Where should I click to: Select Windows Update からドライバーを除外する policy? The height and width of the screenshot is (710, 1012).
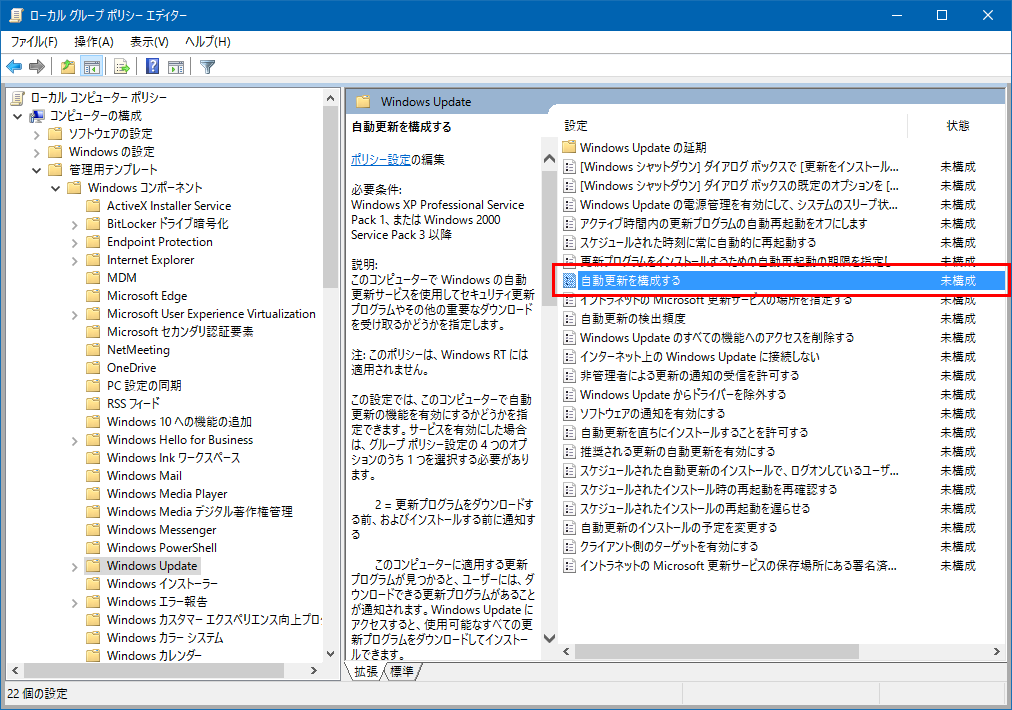click(x=683, y=394)
